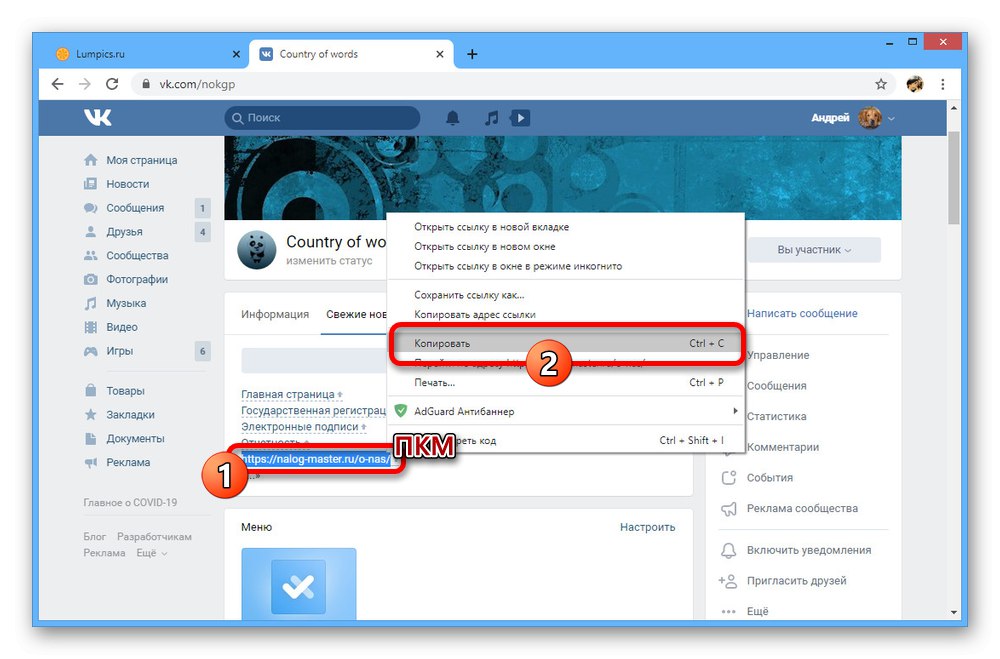Click Пригласить друзей

783,581
